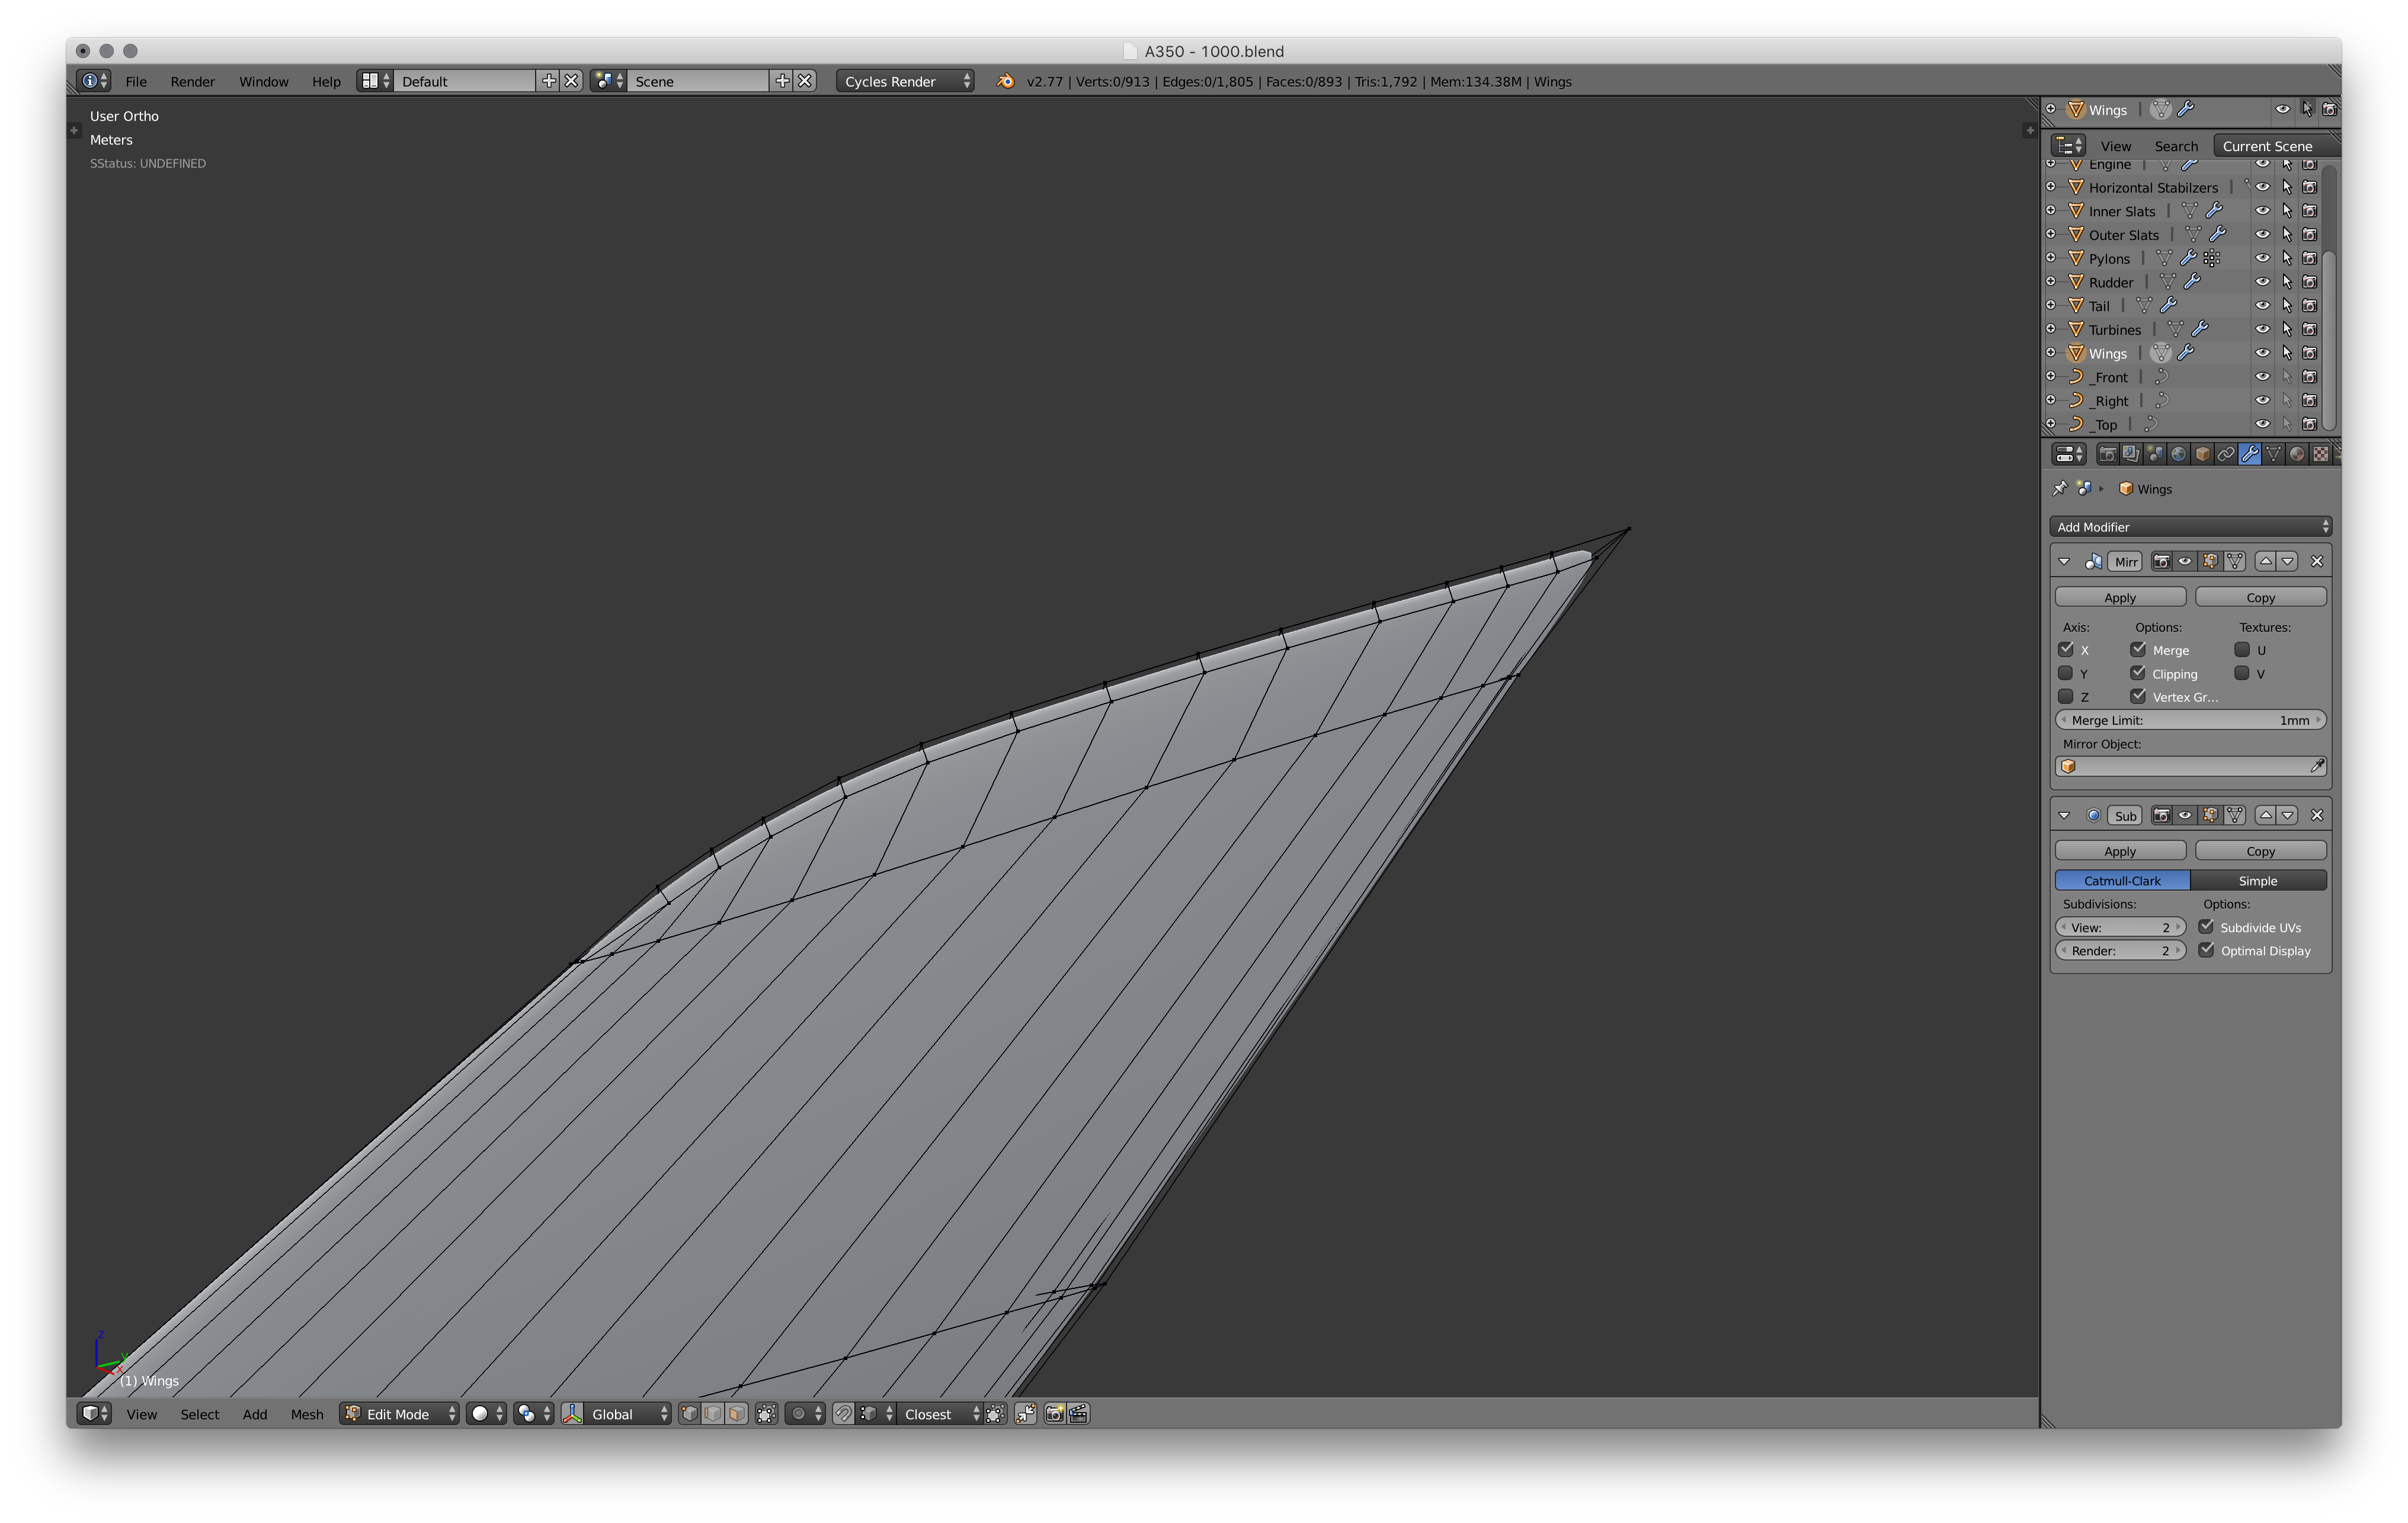Enable the Z axis checkbox
2408x1523 pixels.
point(2066,696)
